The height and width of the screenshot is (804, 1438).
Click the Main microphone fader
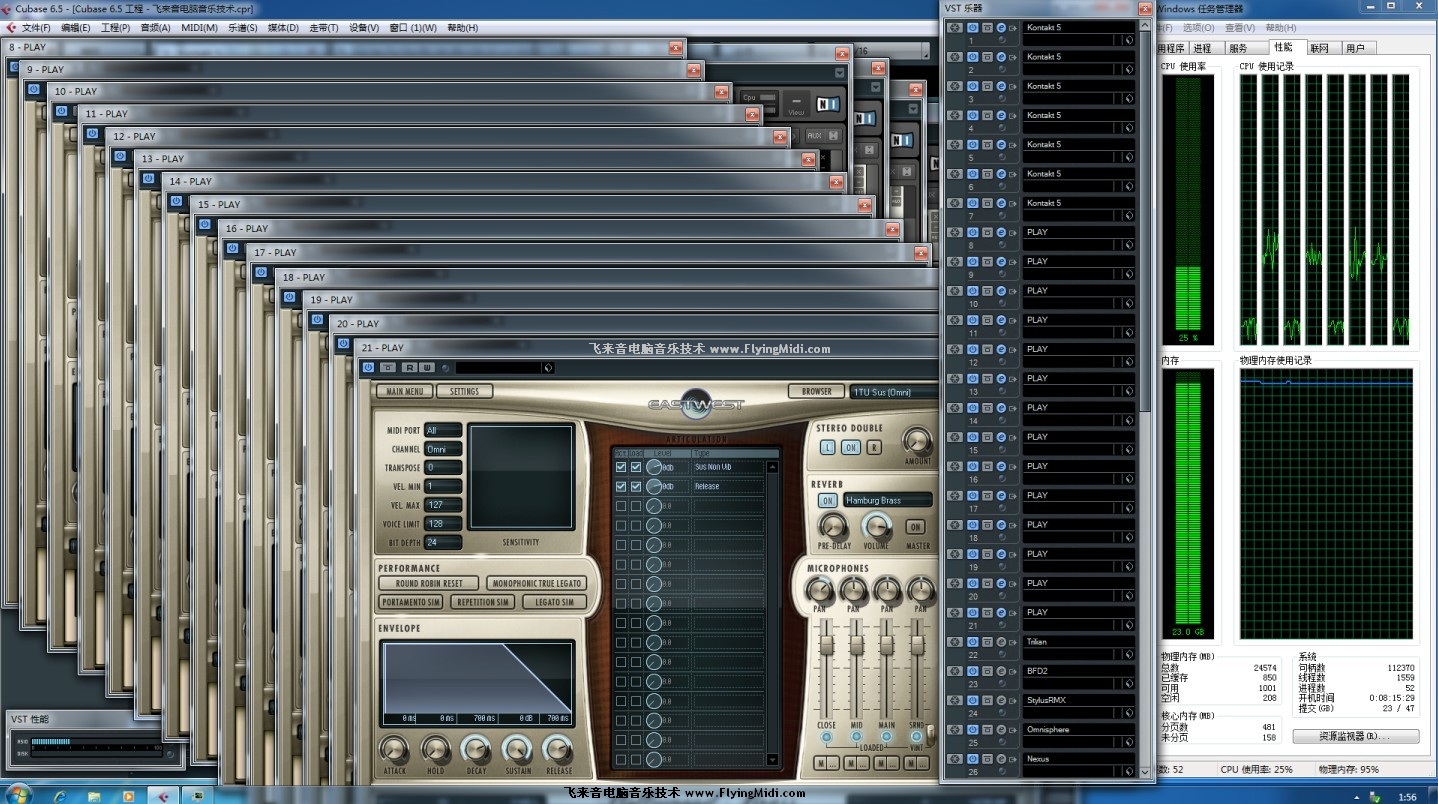[886, 645]
